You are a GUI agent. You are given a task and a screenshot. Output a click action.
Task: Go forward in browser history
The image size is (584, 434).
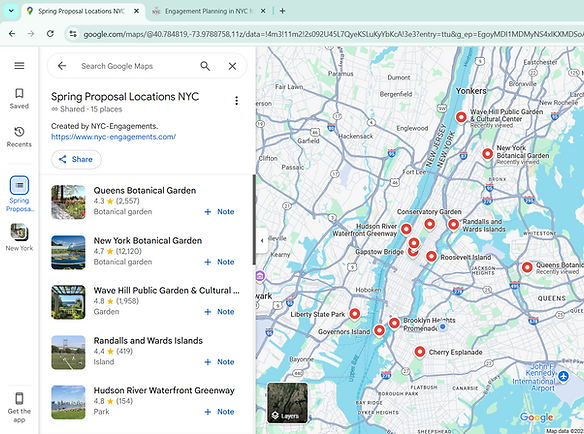(x=31, y=34)
